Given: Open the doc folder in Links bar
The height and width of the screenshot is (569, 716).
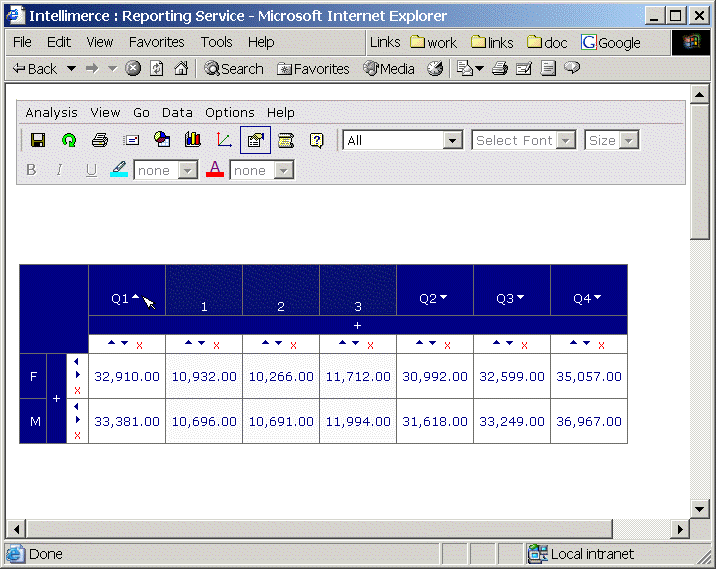Looking at the screenshot, I should 547,42.
